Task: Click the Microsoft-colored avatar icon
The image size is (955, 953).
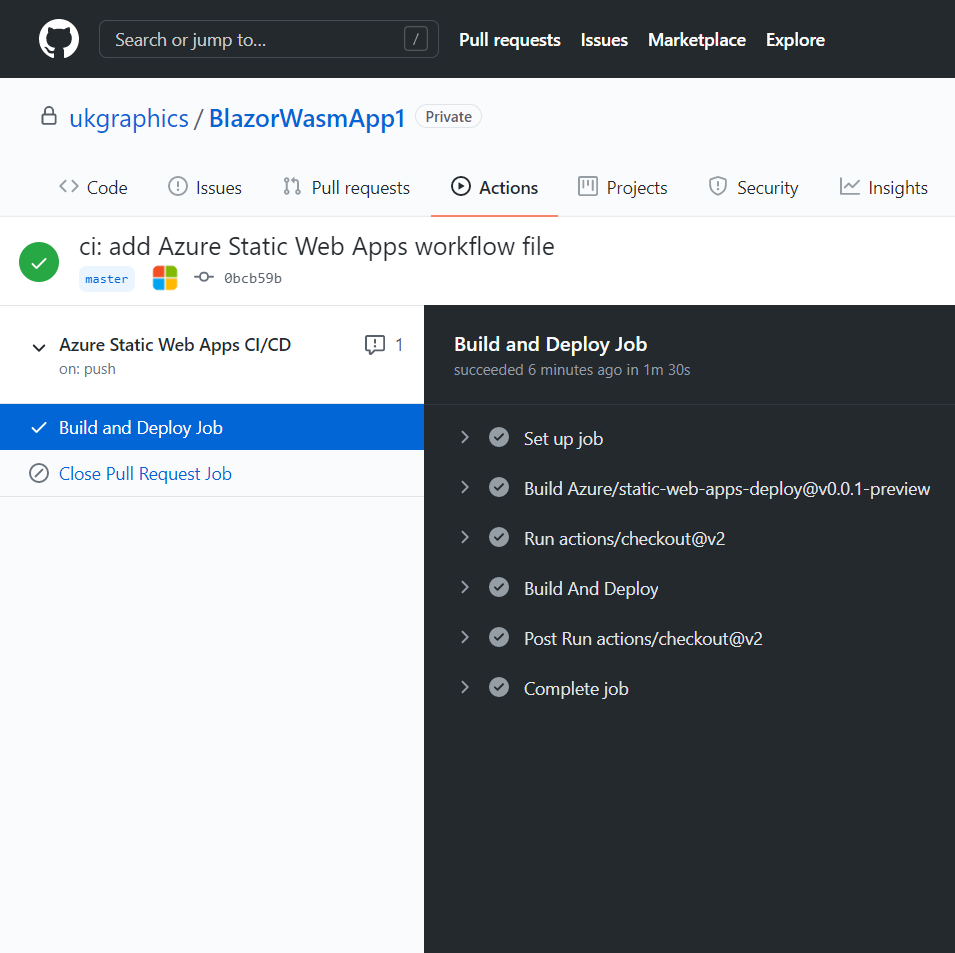Action: 164,278
